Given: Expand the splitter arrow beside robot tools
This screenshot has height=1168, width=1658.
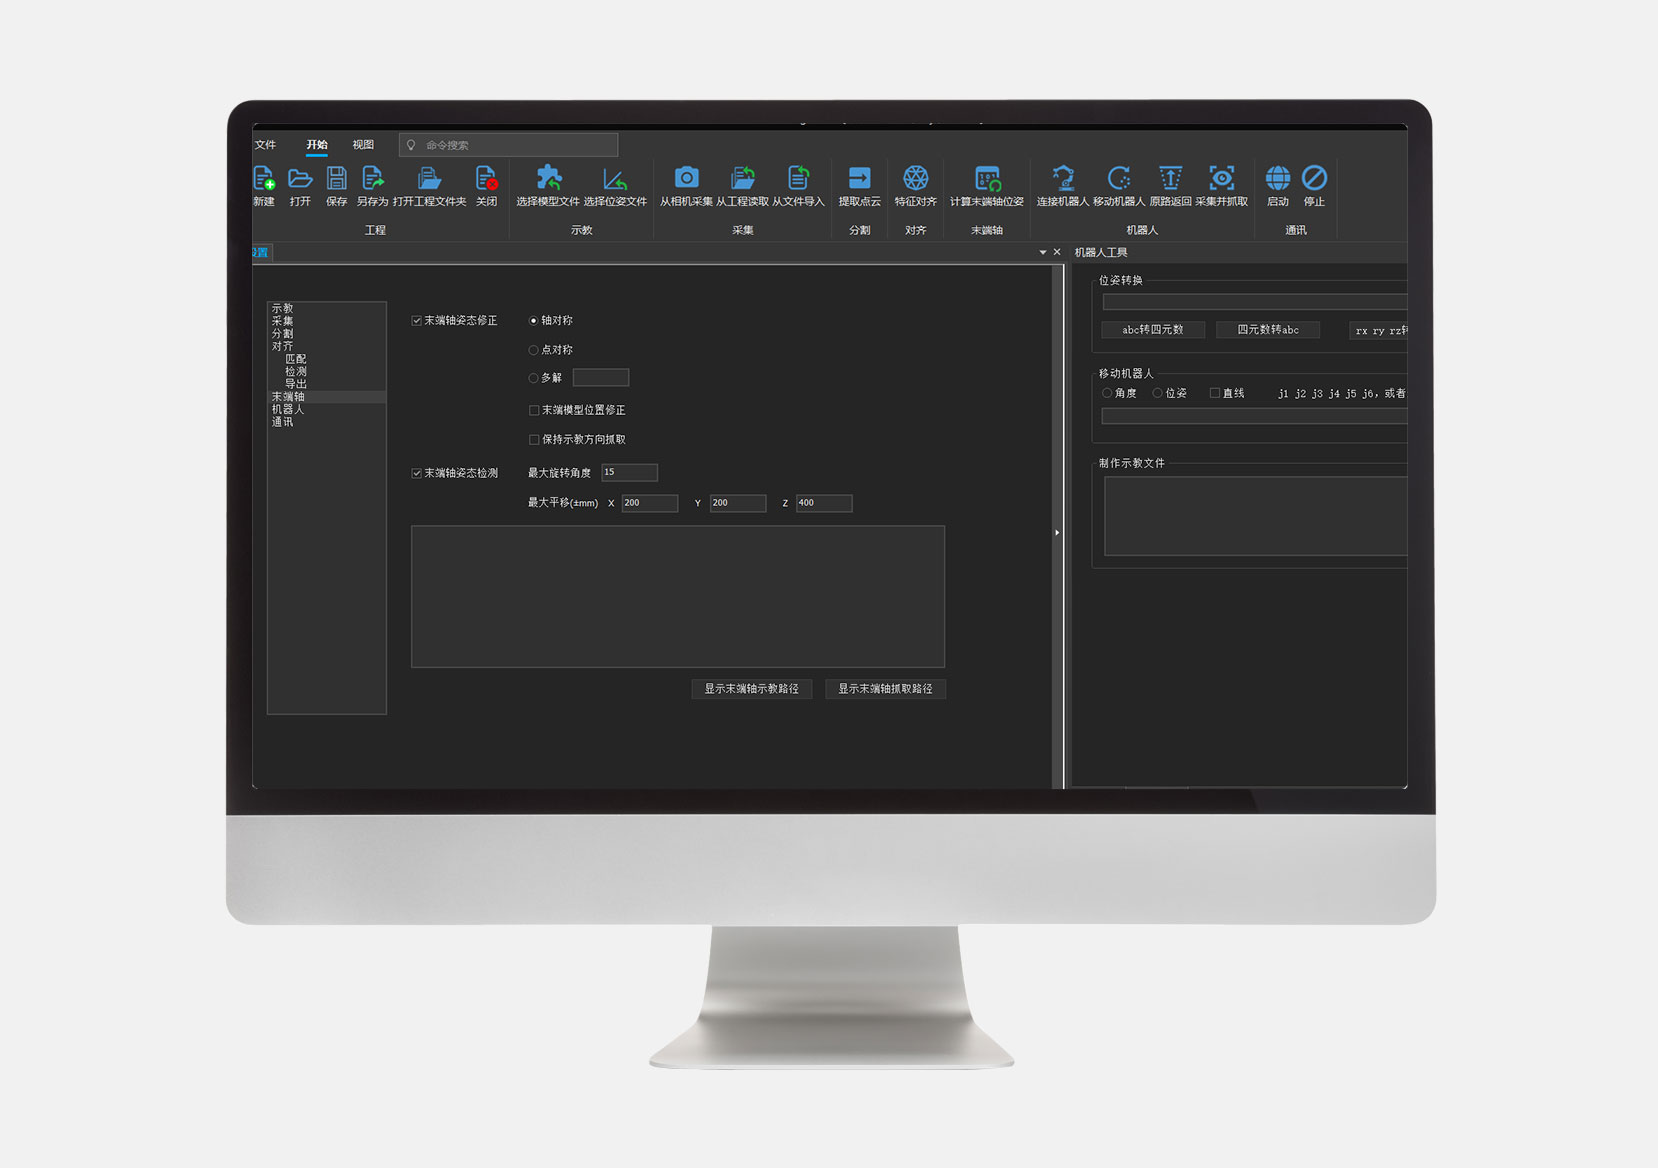Looking at the screenshot, I should click(1057, 533).
